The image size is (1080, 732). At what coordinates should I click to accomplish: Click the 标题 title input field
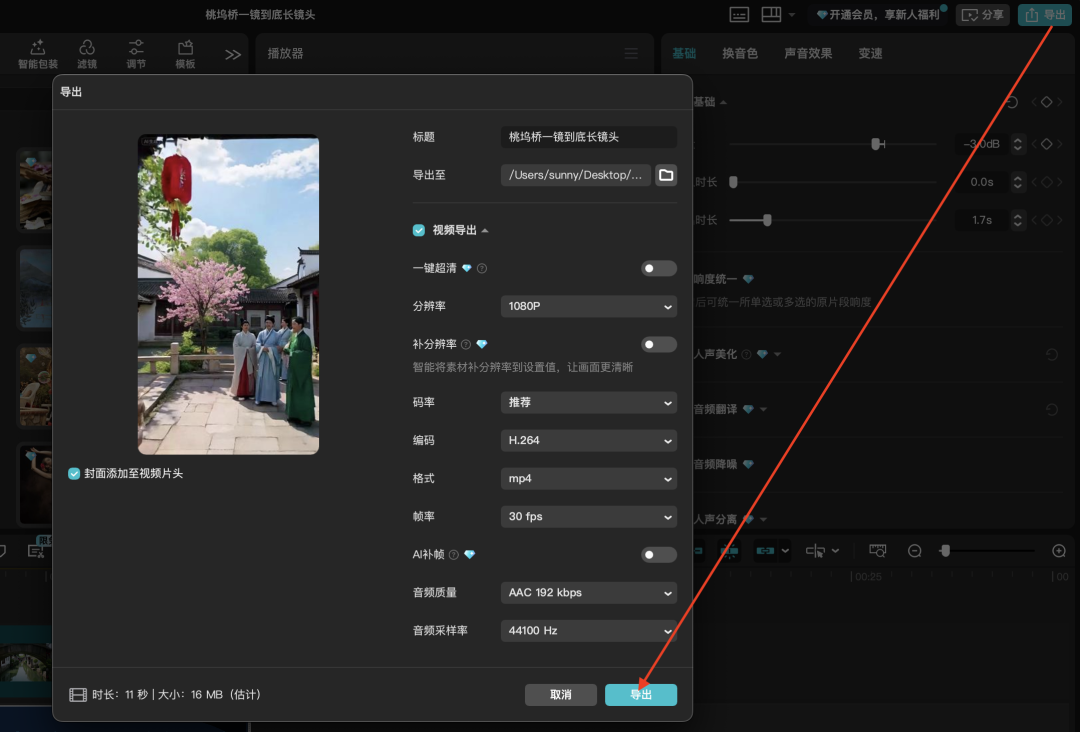[588, 136]
